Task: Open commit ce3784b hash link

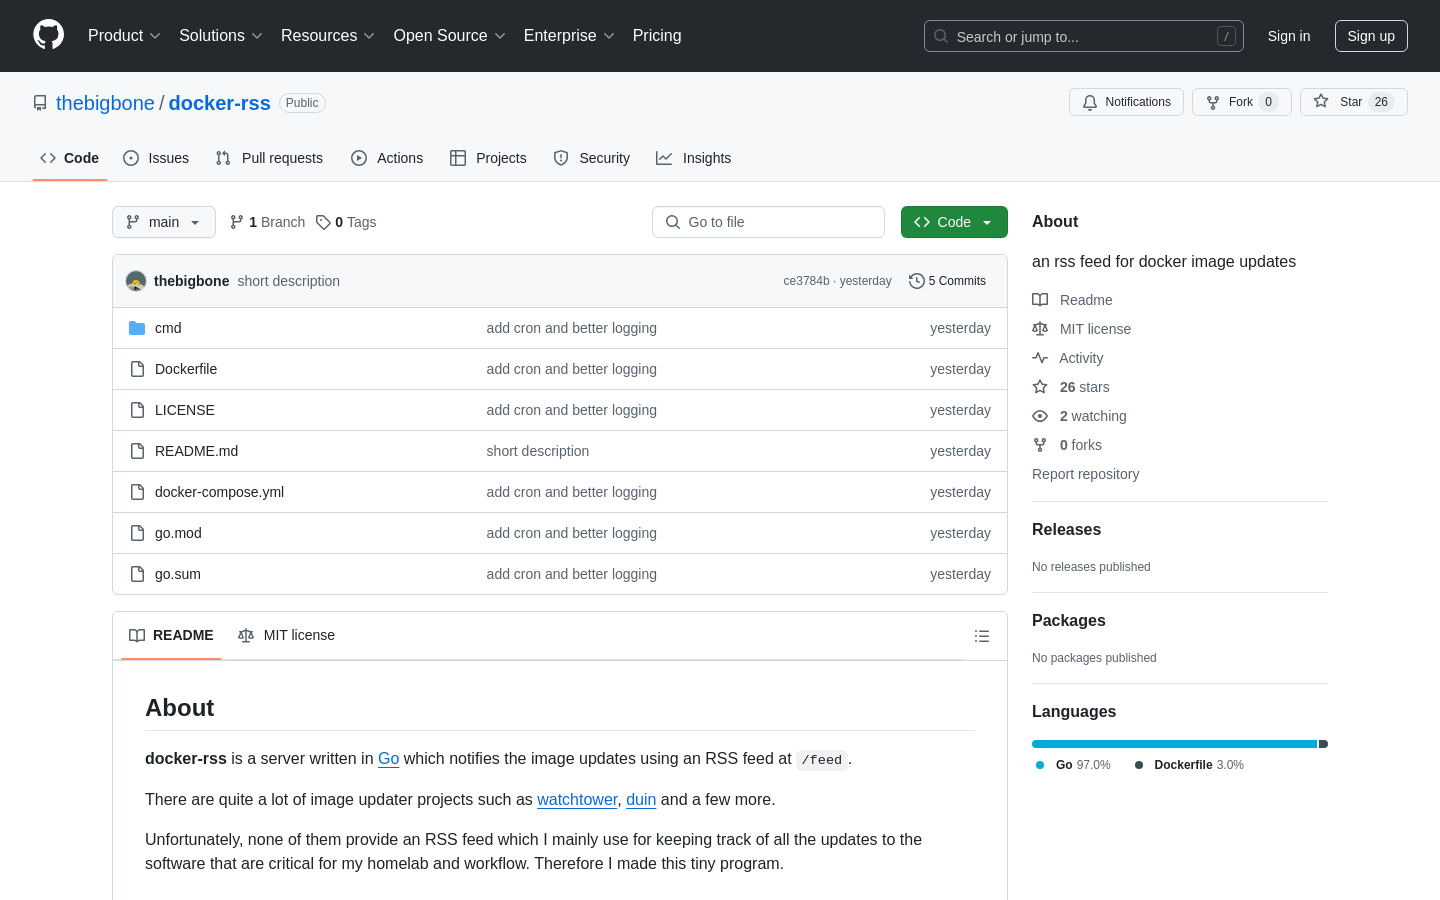Action: [x=806, y=281]
